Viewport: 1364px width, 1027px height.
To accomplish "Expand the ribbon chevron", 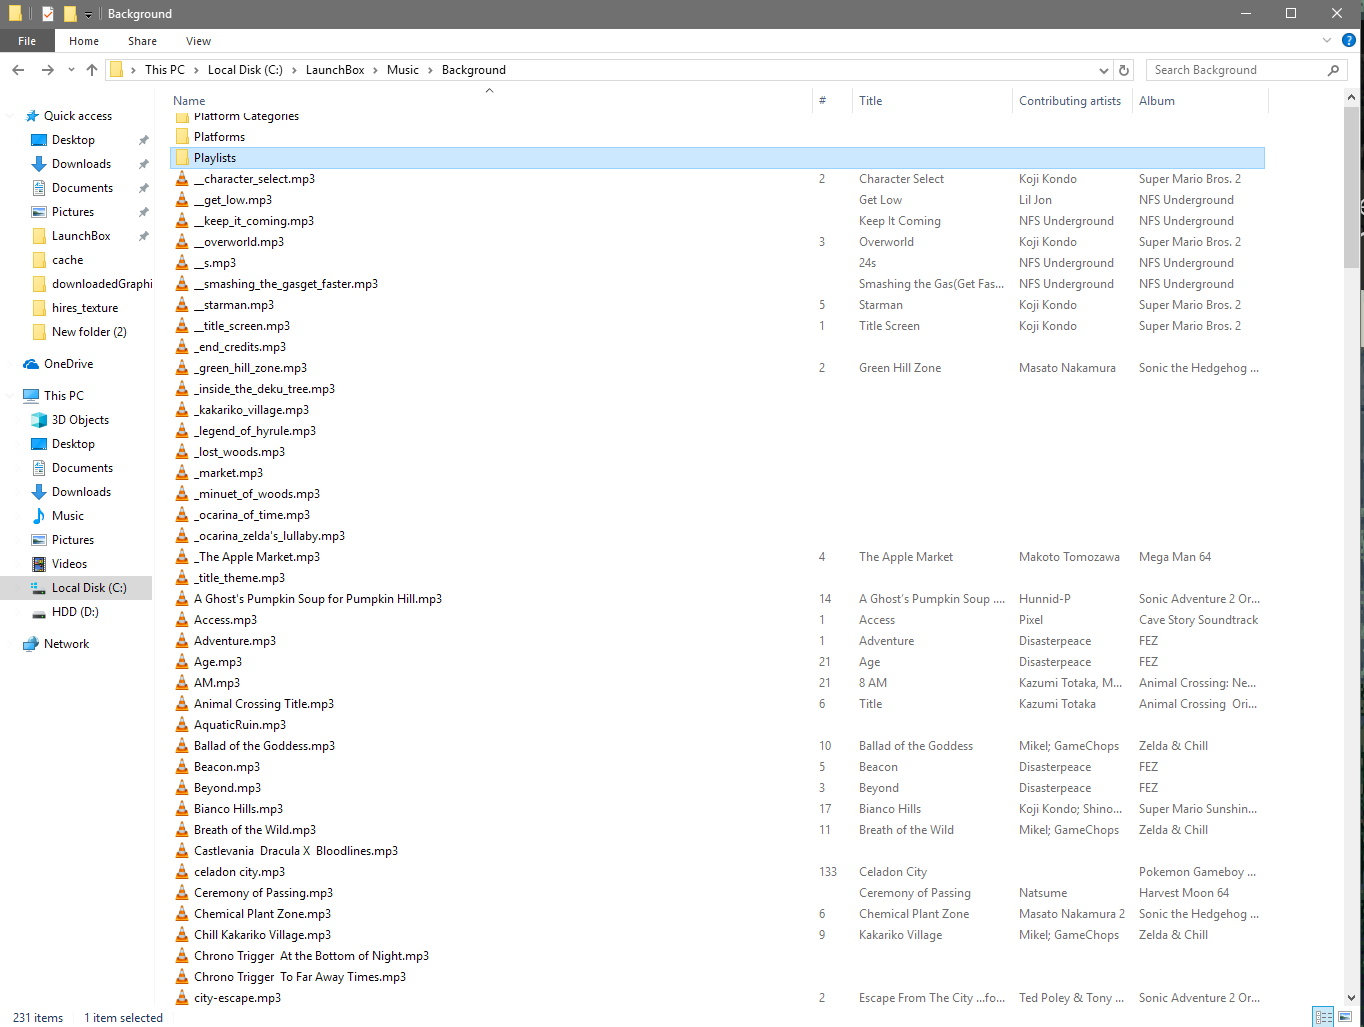I will [x=1327, y=41].
